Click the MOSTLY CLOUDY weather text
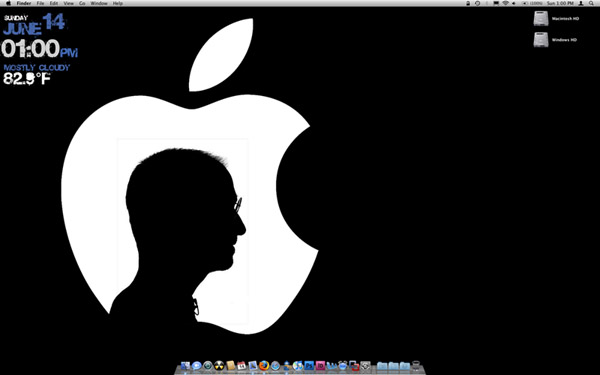Viewport: 600px width, 375px height. pos(37,68)
